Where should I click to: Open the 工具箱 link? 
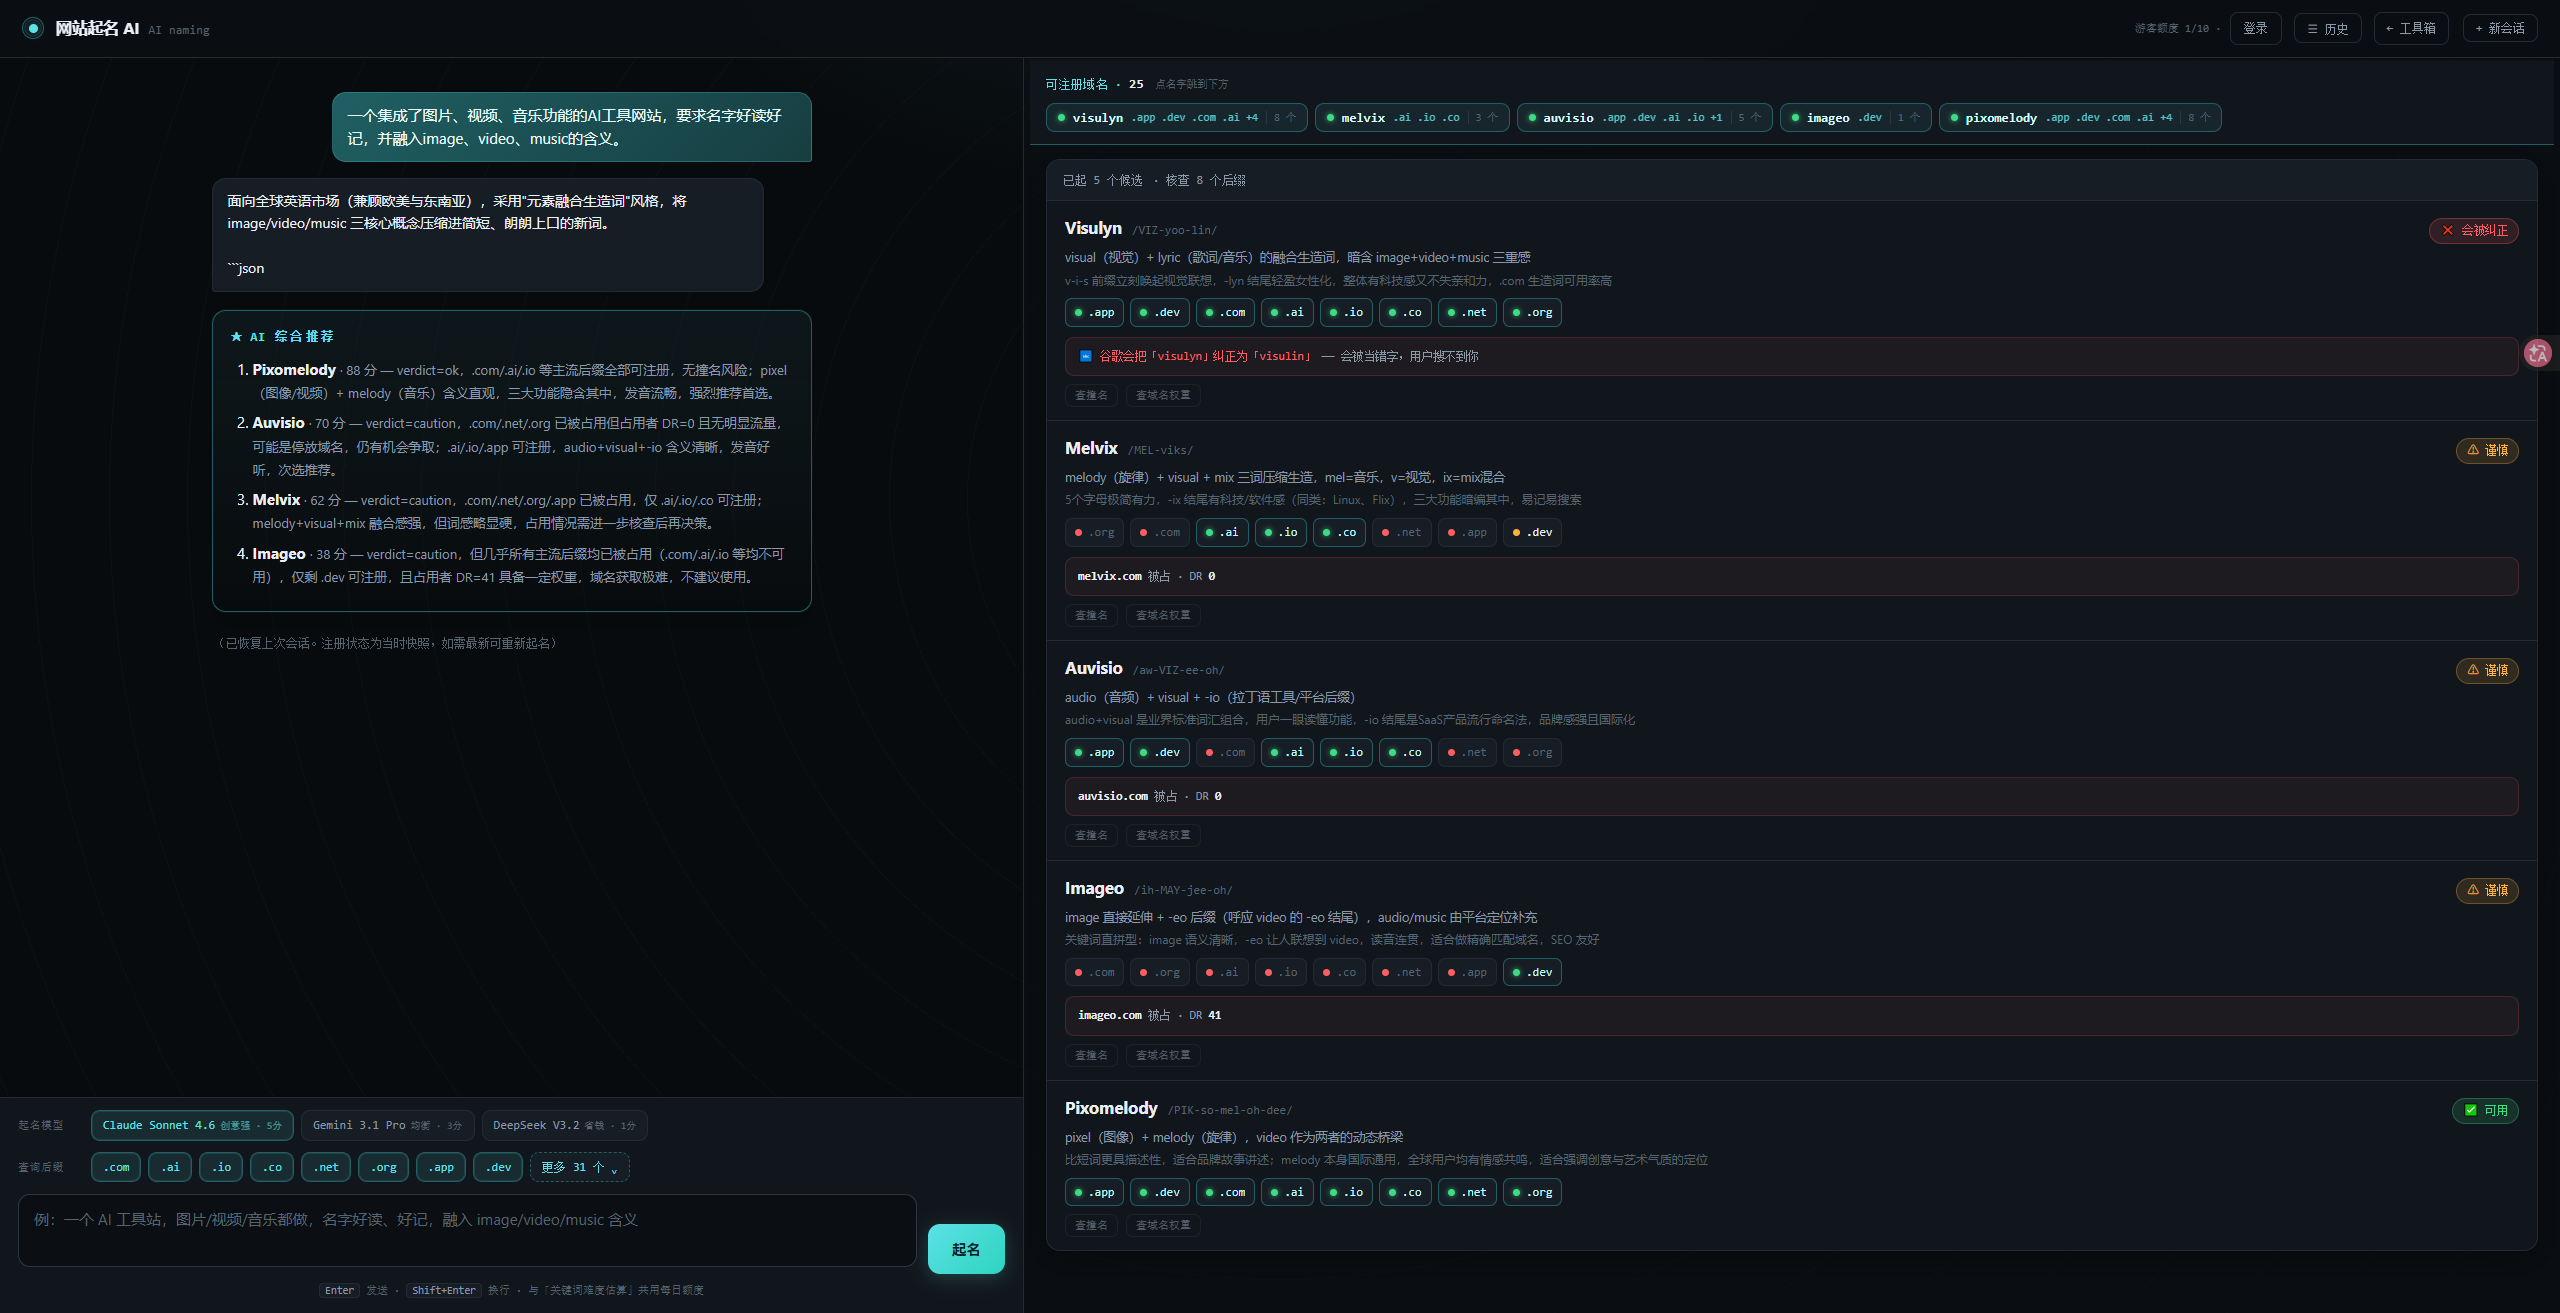pyautogui.click(x=2411, y=28)
